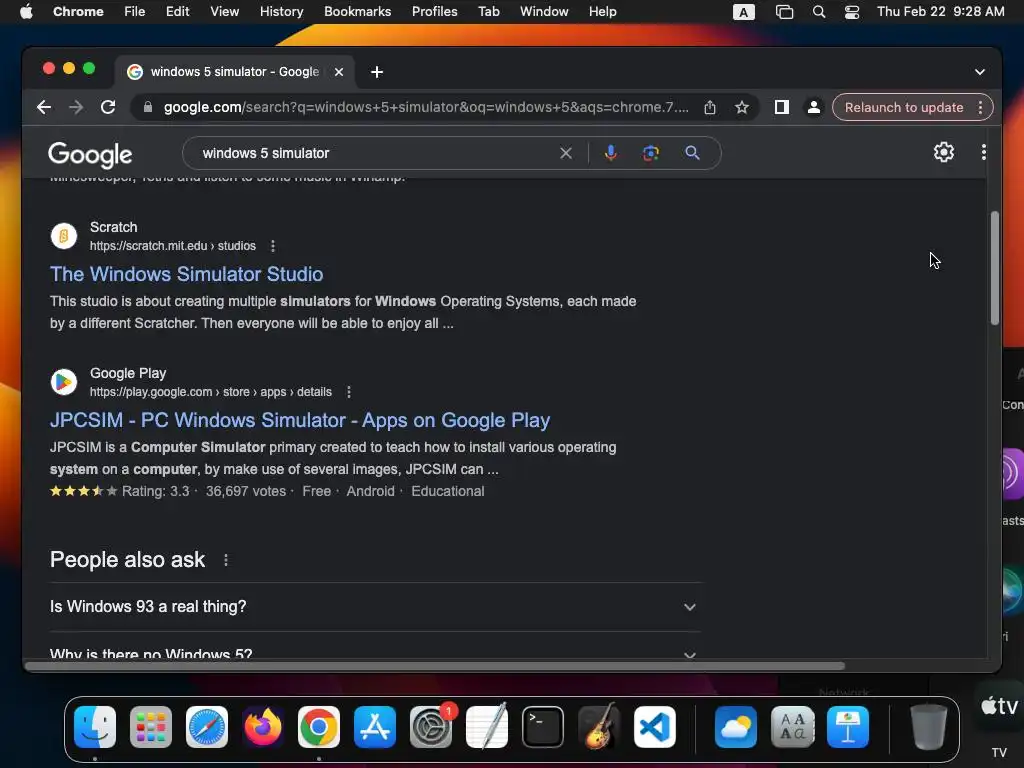
Task: Open the Bookmarks menu
Action: [357, 11]
